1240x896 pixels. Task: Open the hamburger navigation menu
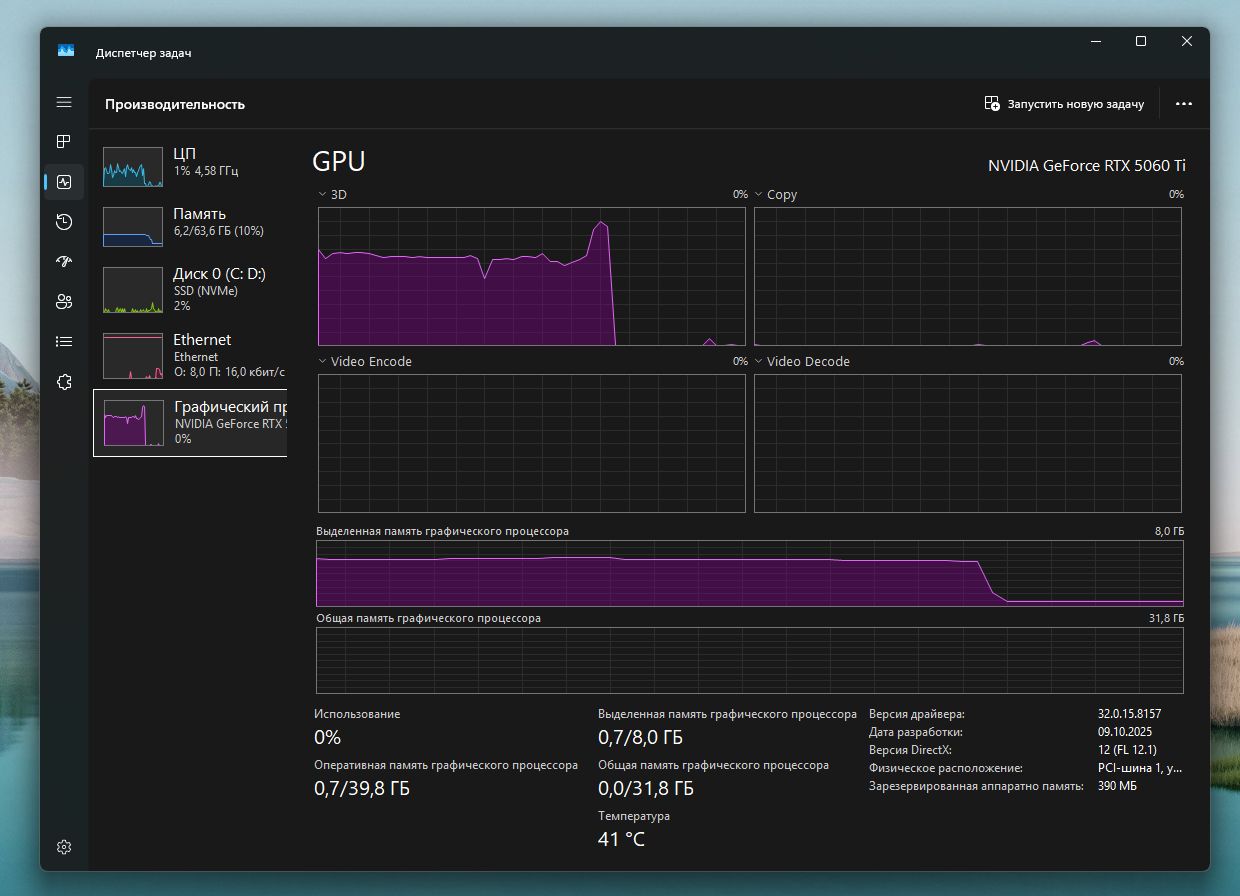tap(64, 102)
